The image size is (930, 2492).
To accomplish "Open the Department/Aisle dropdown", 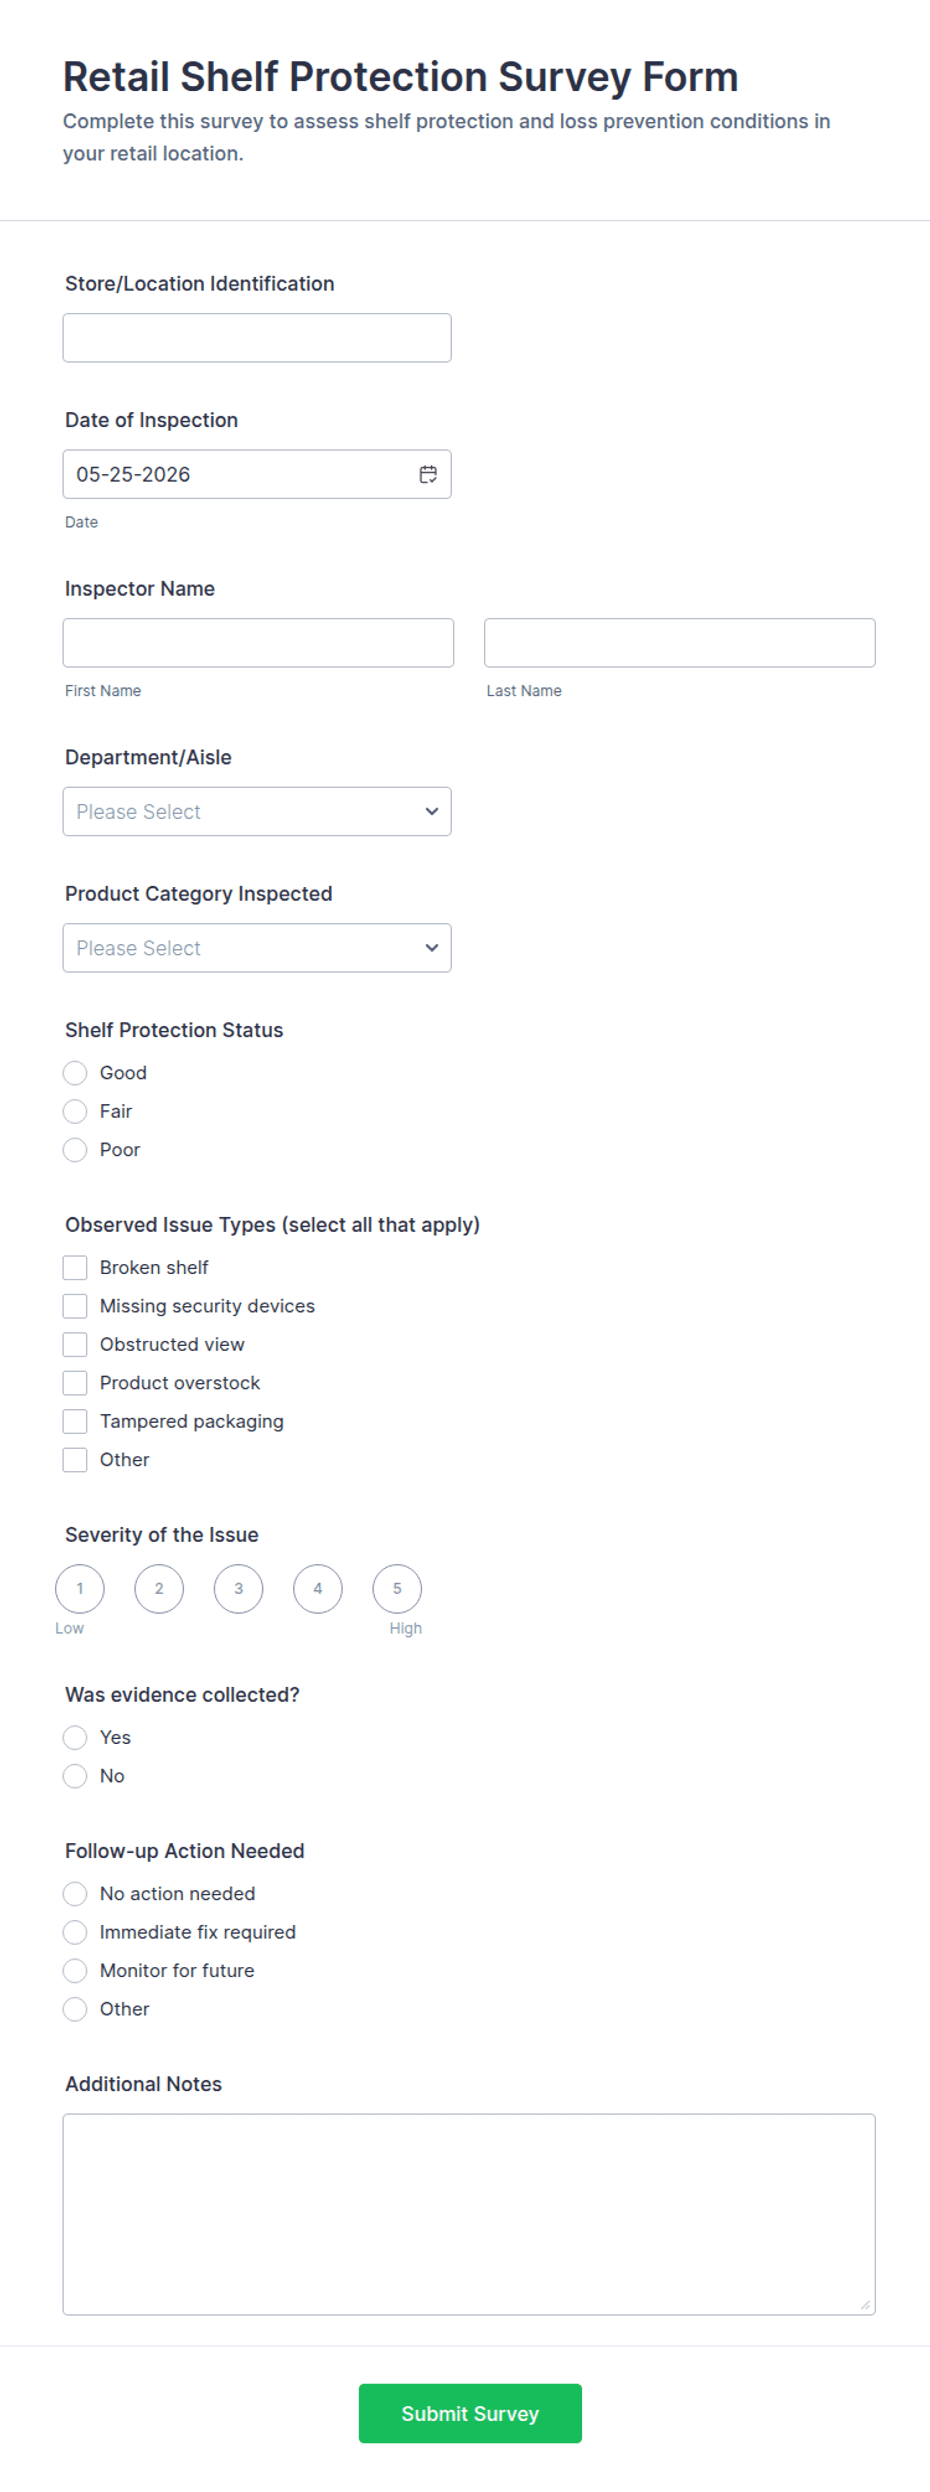I will coord(257,811).
